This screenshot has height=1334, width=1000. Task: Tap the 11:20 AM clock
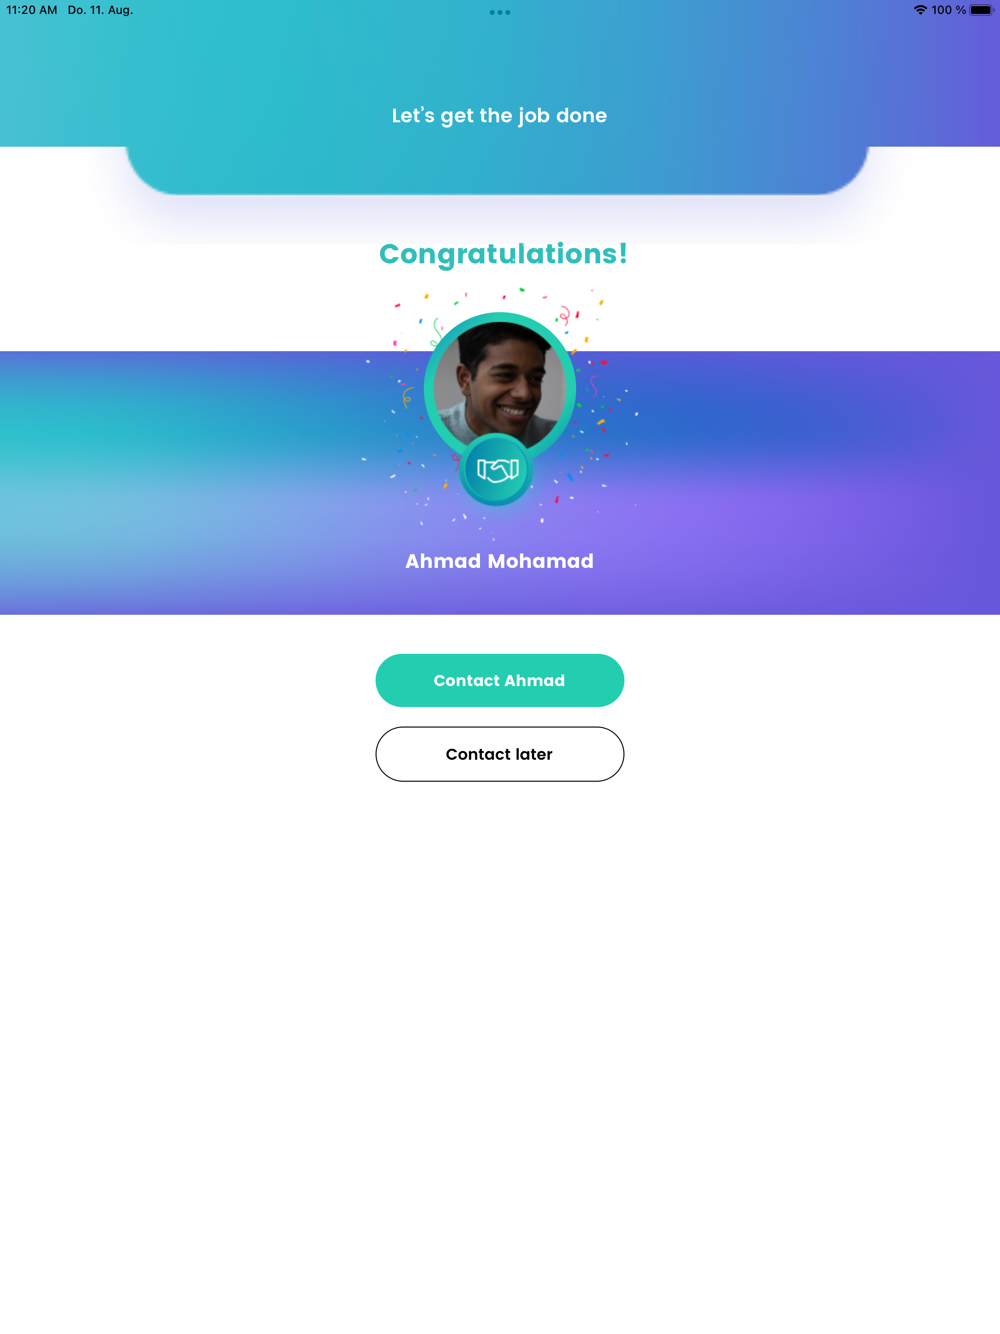pos(32,10)
